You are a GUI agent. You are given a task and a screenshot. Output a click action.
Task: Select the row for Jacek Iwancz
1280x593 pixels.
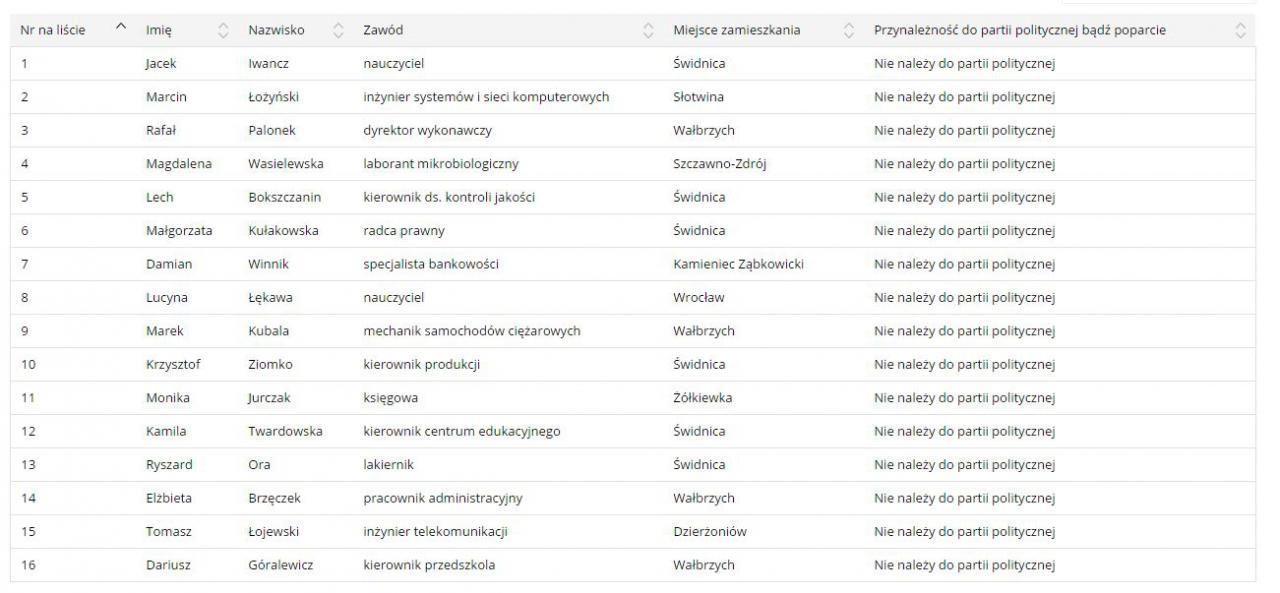[x=632, y=64]
